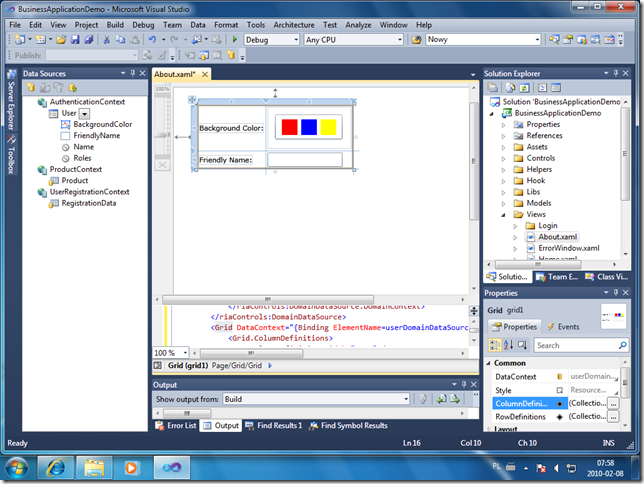Open the Debug configuration dropdown
Image resolution: width=644 pixels, height=484 pixels.
(296, 40)
